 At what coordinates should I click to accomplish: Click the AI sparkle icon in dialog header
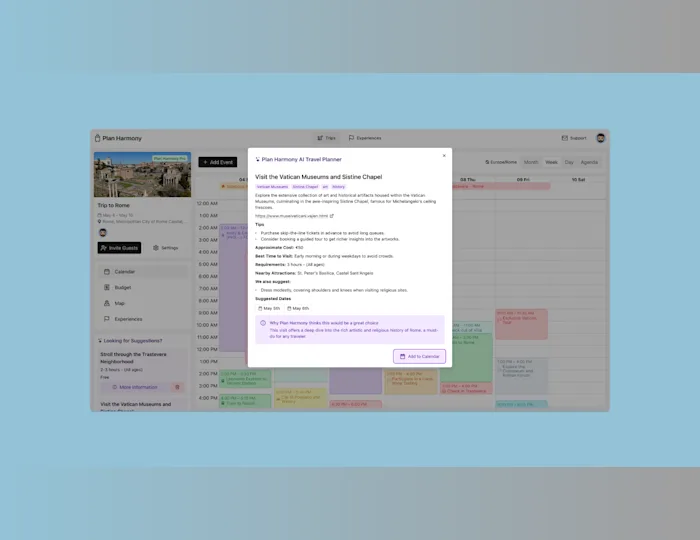click(258, 159)
